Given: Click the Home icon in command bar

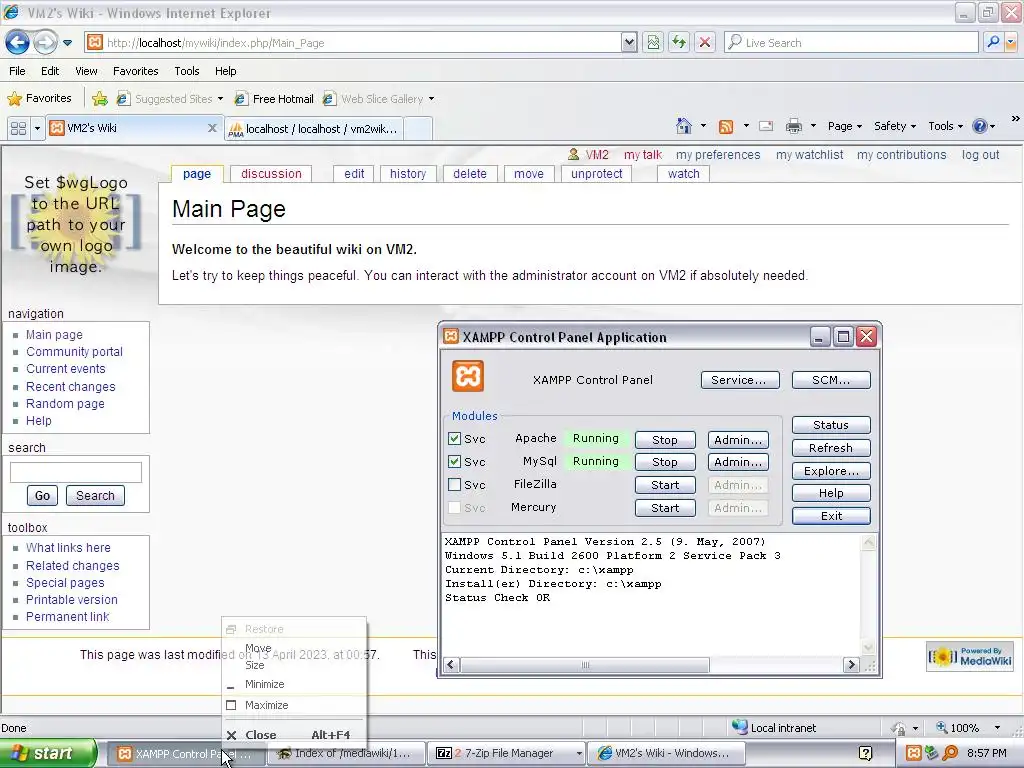Looking at the screenshot, I should (x=684, y=126).
